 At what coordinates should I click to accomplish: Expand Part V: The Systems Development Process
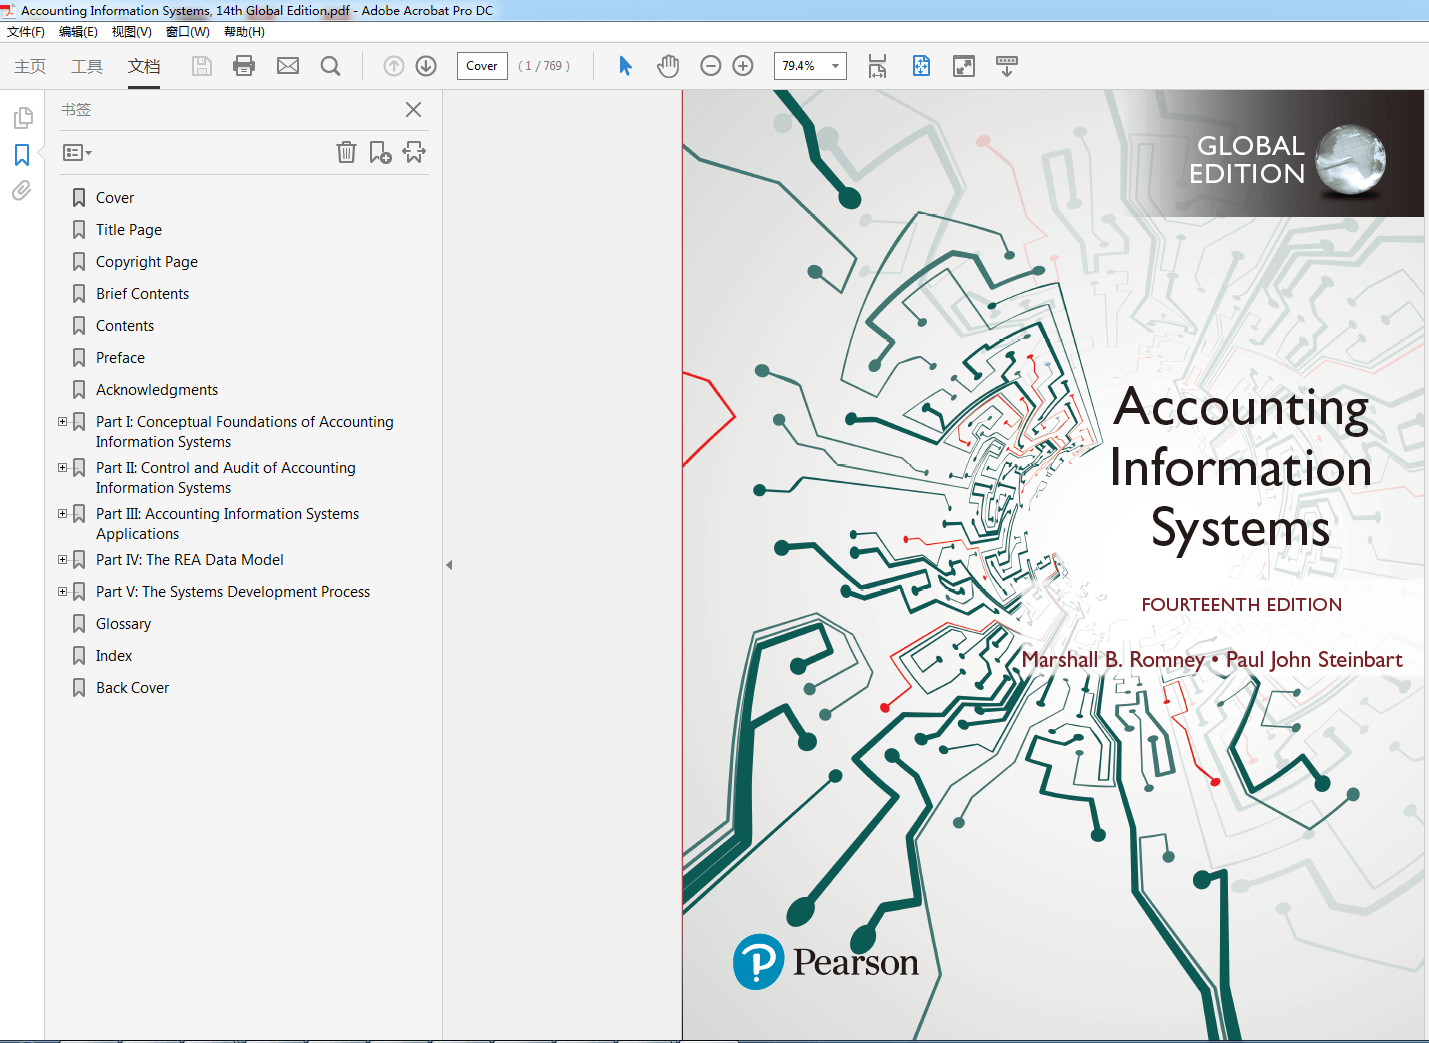tap(62, 591)
